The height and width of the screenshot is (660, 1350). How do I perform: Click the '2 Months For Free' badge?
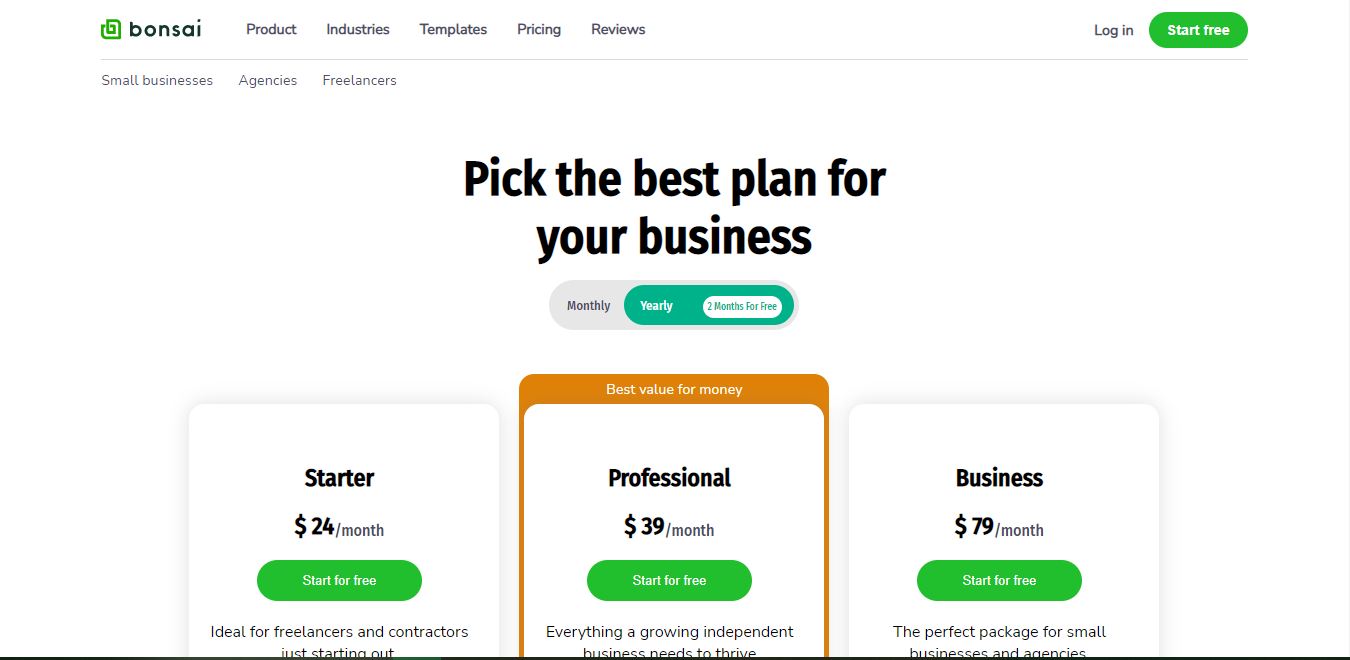[744, 305]
